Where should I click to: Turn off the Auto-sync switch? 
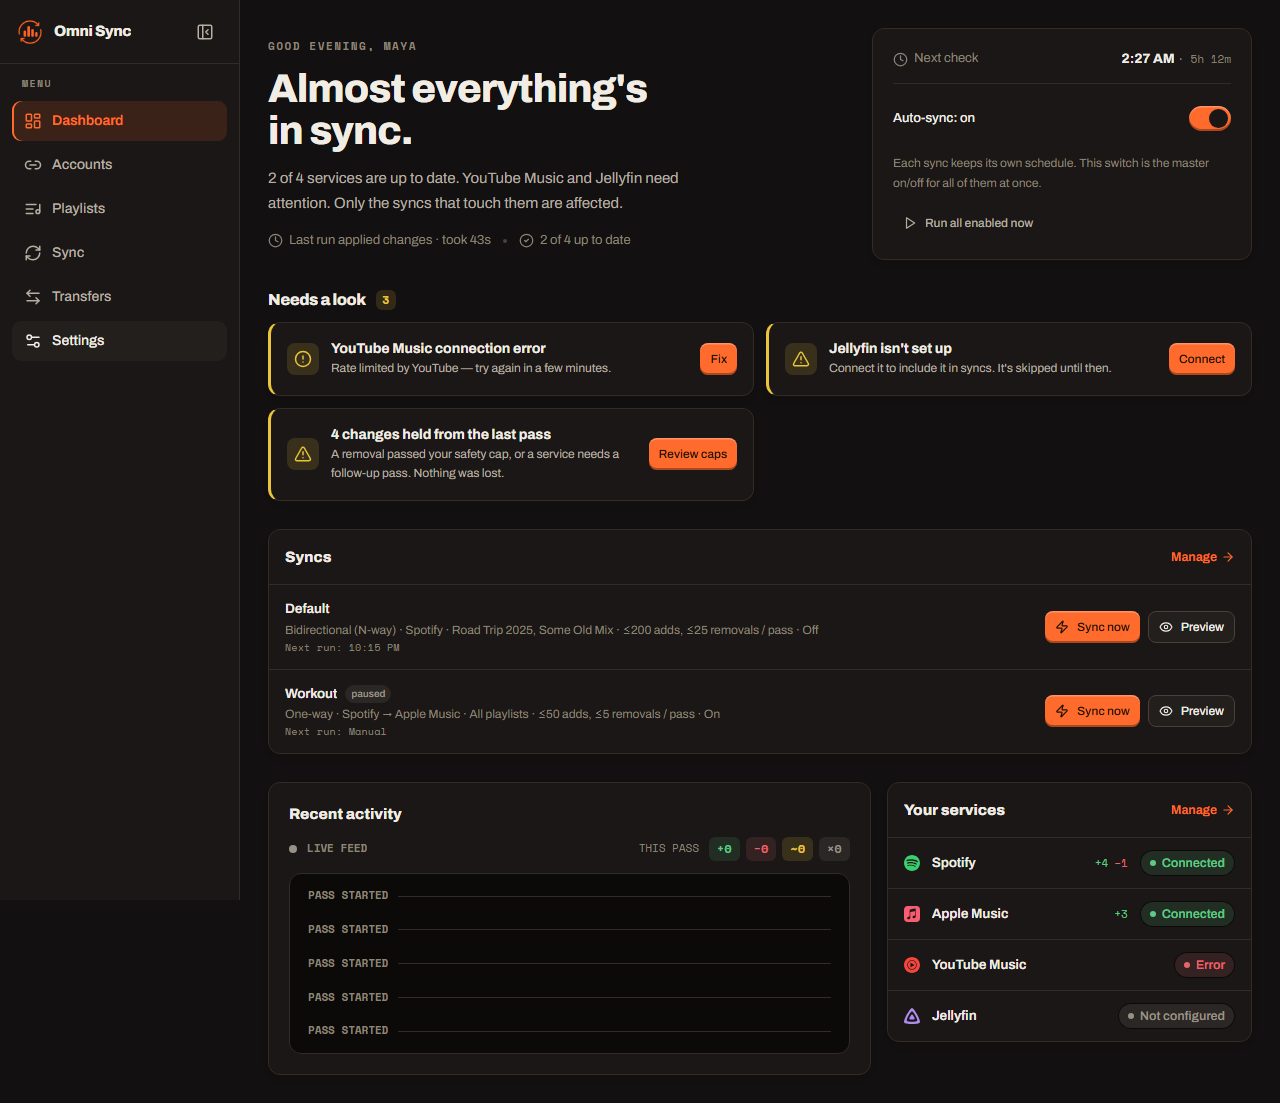[x=1210, y=118]
